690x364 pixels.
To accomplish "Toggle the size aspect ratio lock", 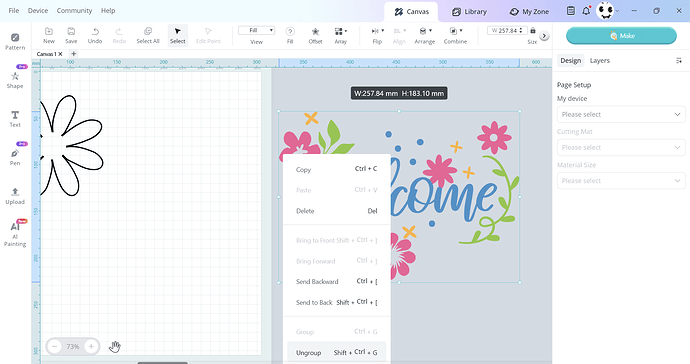I will coord(533,30).
